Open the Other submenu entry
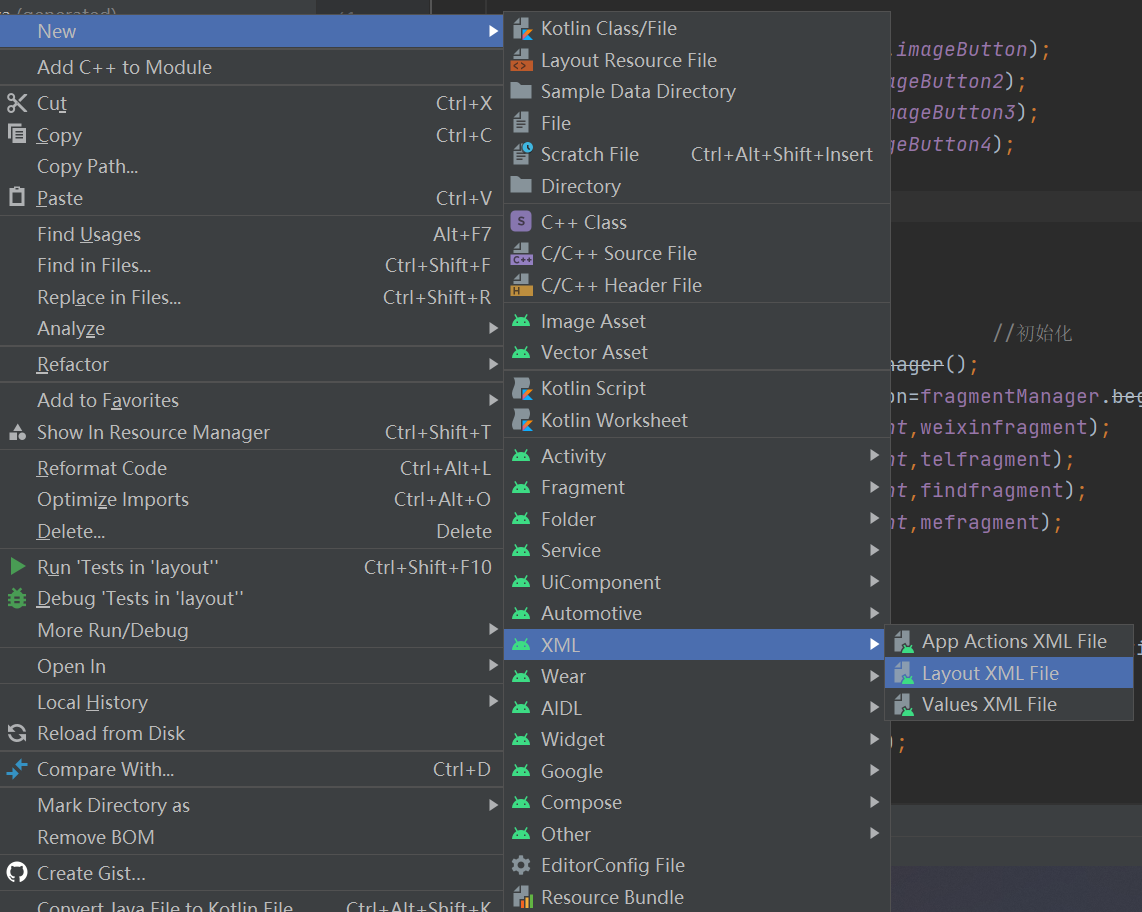Viewport: 1142px width, 912px height. pyautogui.click(x=697, y=834)
